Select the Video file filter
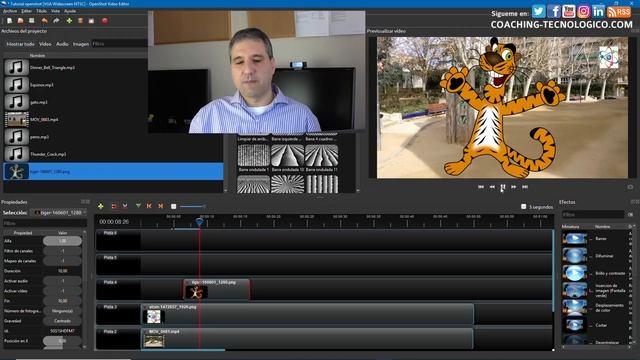The width and height of the screenshot is (640, 360). 45,44
